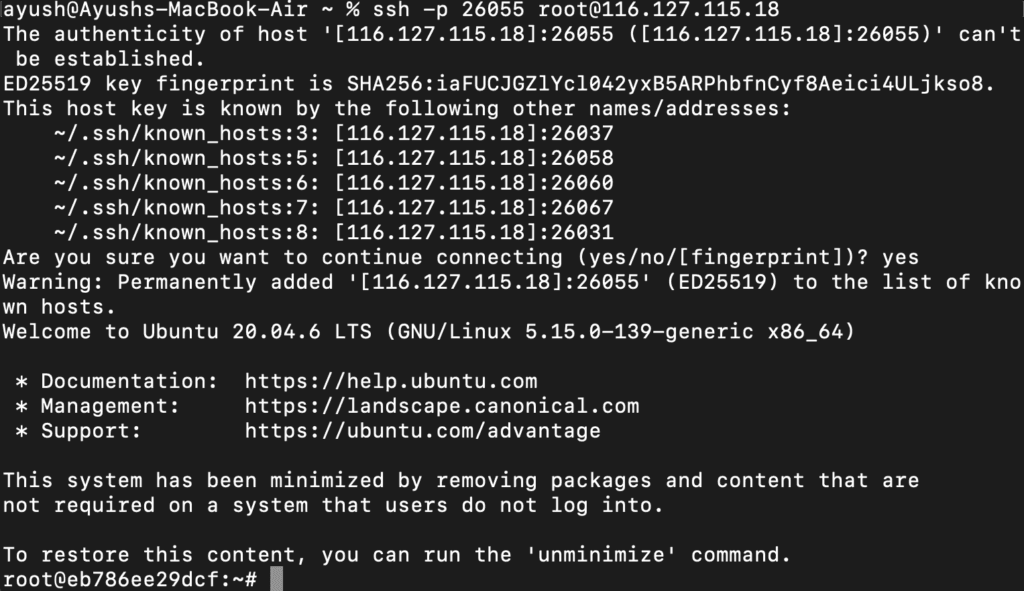
Task: Click the known_hosts:7 entry with port 26067
Action: [334, 208]
